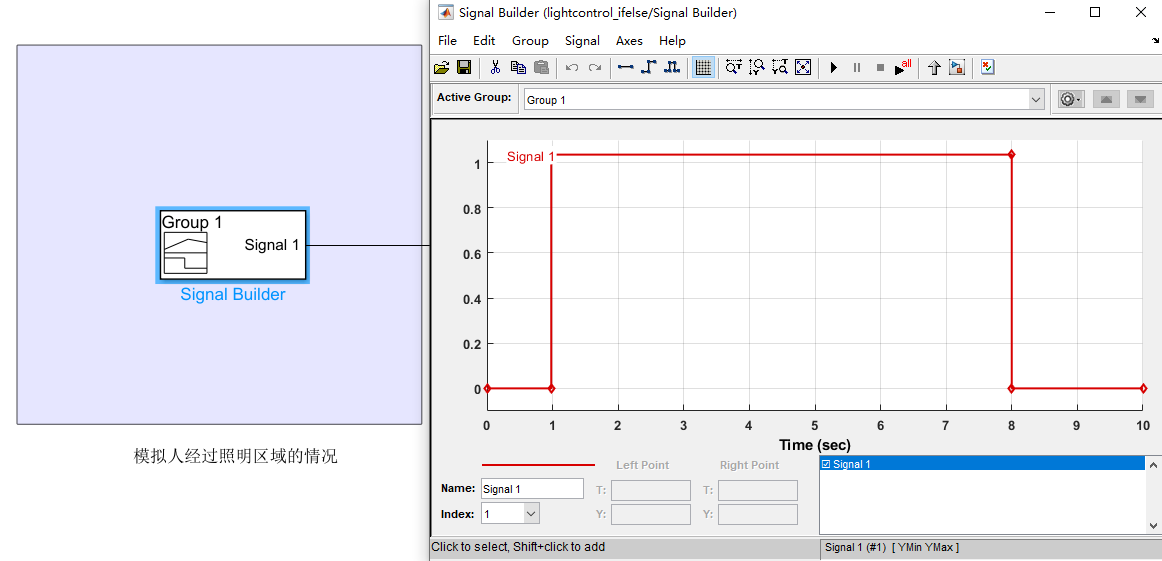Select waveform point at time 8, value 0
This screenshot has width=1162, height=561.
click(1011, 388)
